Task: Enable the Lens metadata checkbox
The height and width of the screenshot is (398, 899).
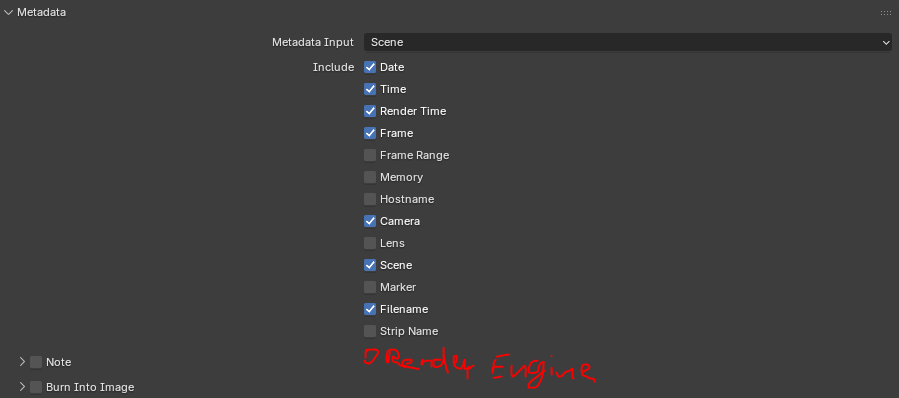Action: point(370,243)
